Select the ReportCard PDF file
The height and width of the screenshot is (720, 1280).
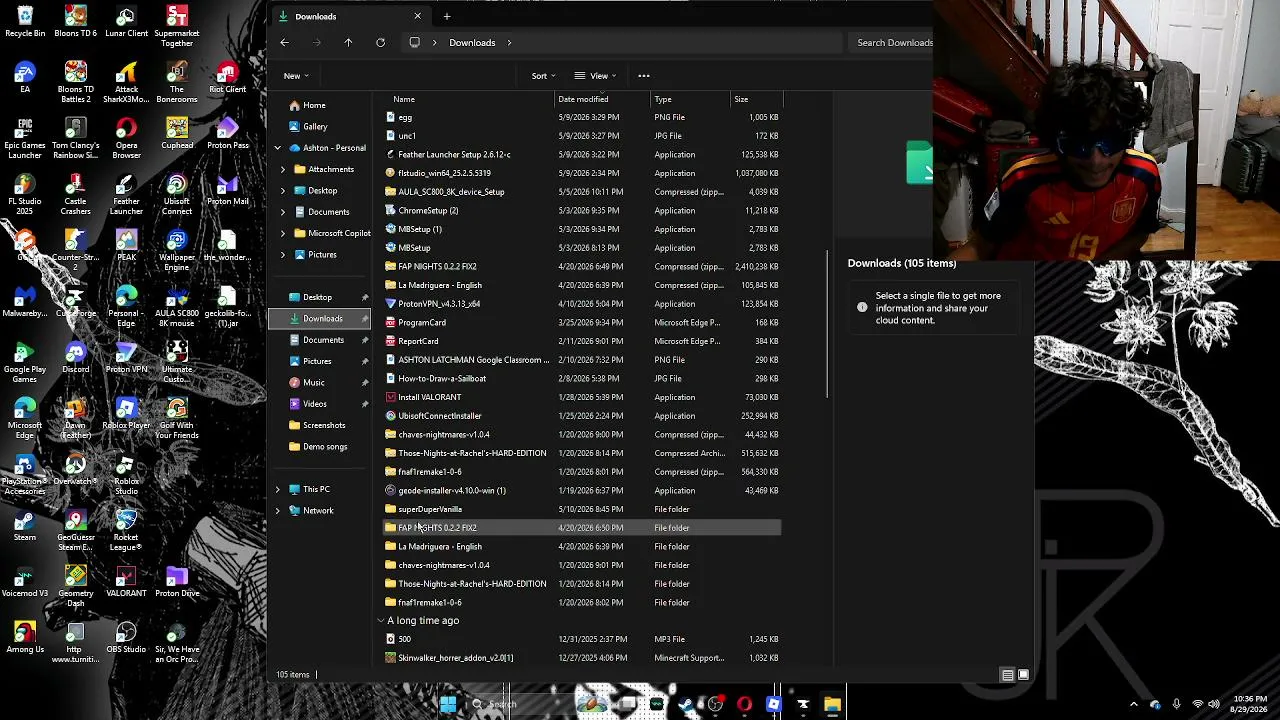(x=582, y=341)
